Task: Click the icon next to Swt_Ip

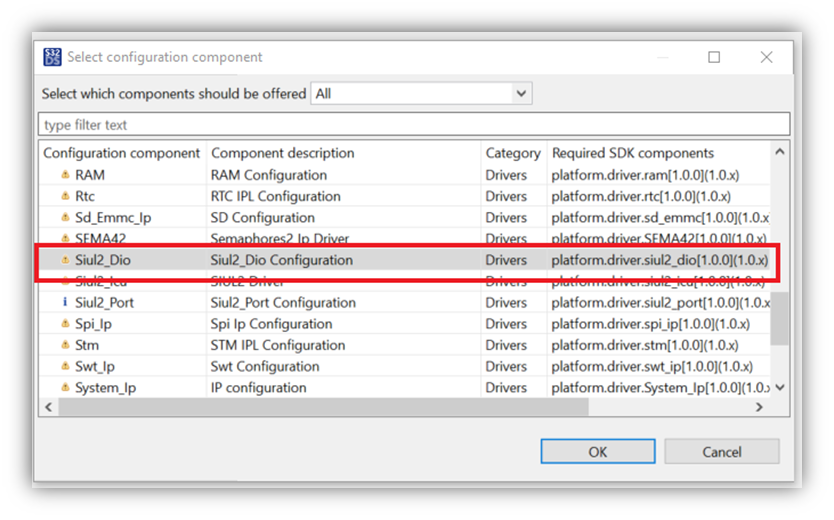Action: pyautogui.click(x=65, y=367)
